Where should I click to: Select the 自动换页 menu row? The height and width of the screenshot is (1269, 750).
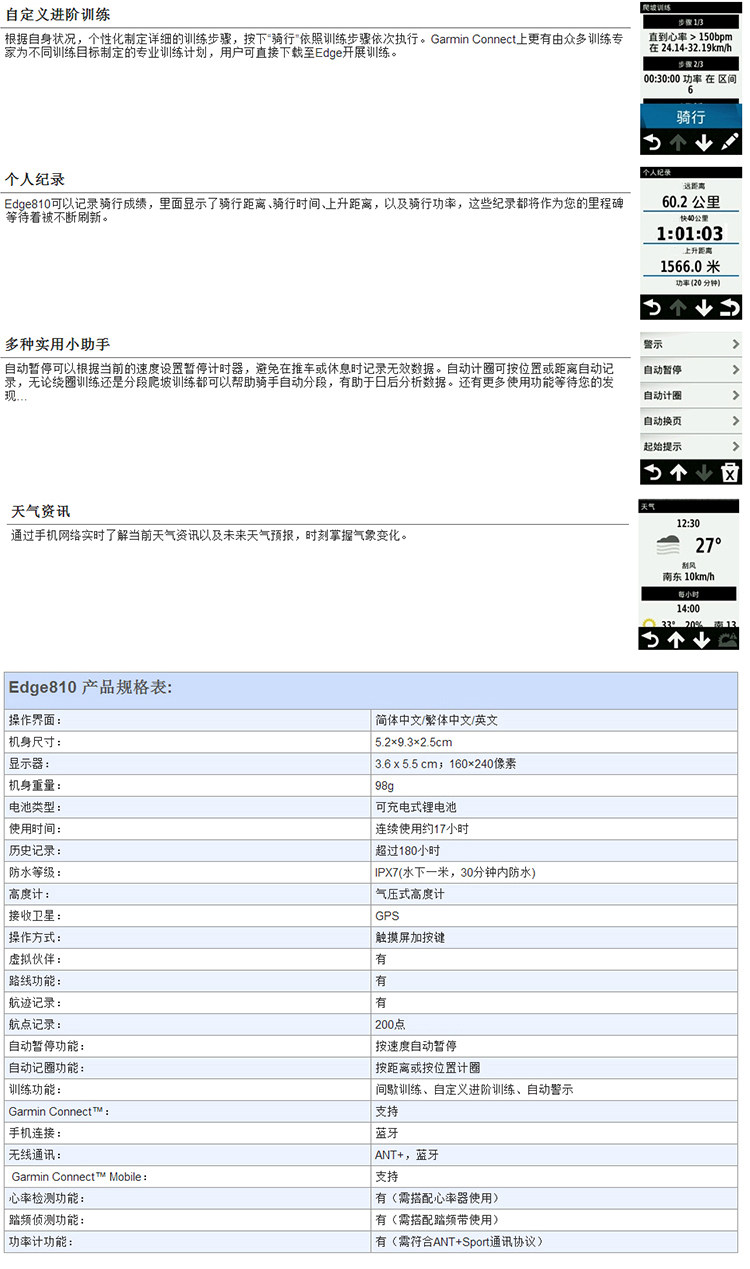691,422
